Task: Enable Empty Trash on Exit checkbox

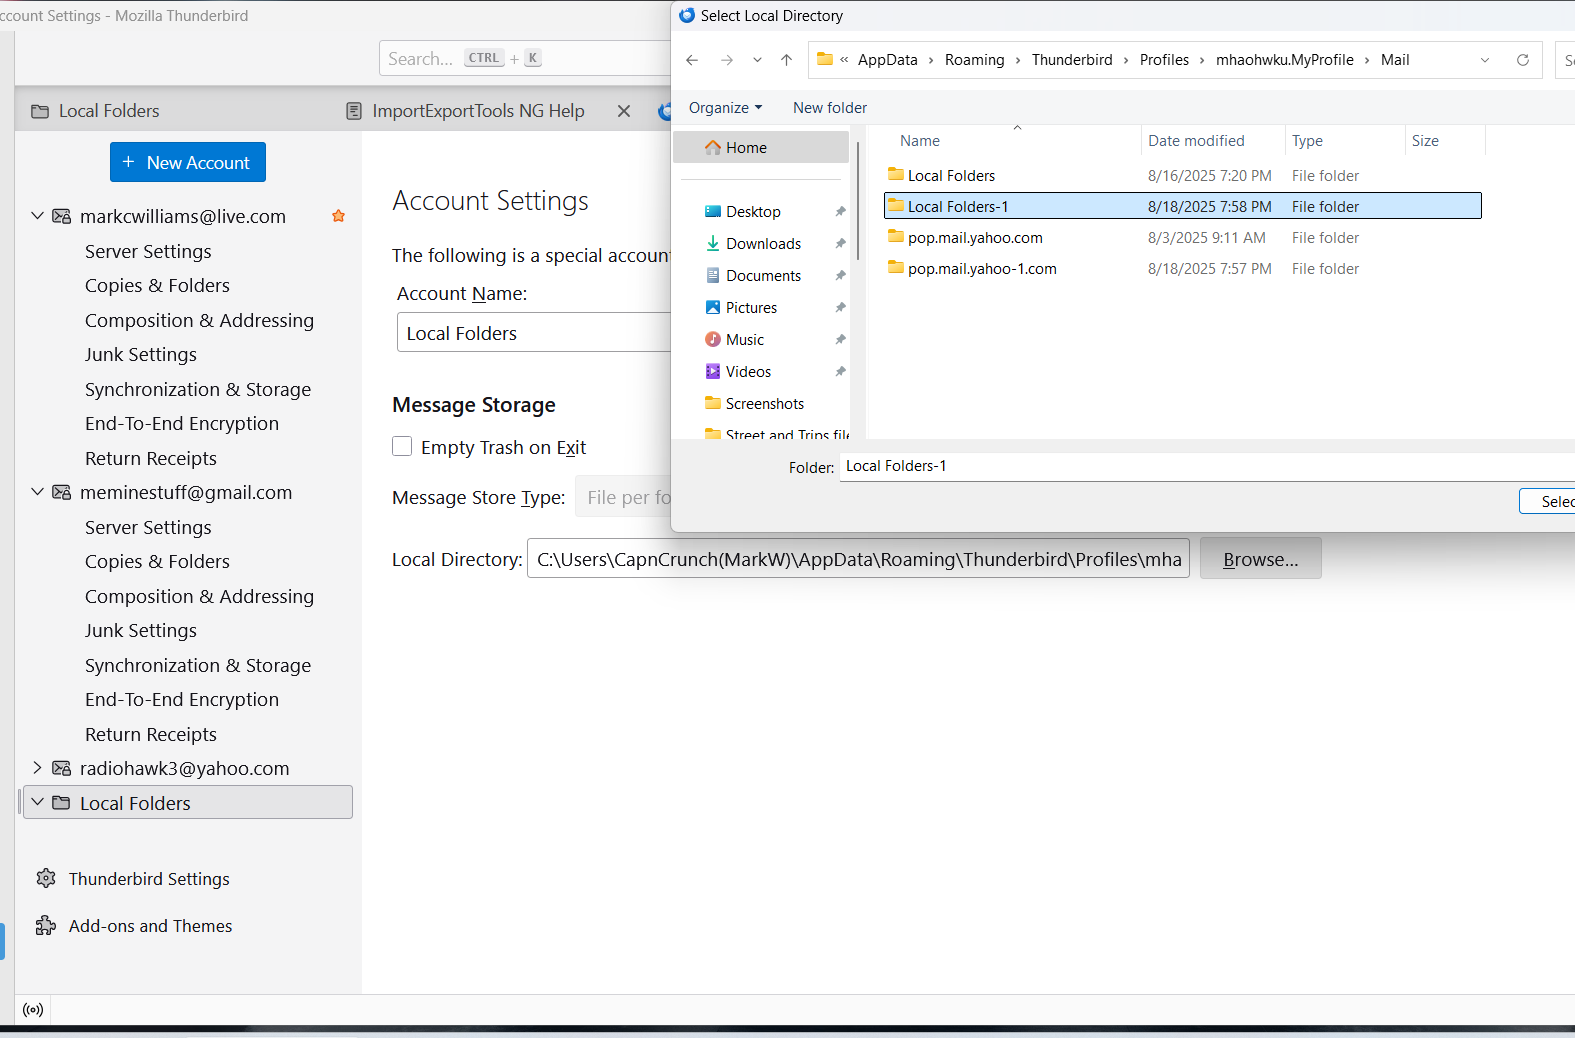Action: click(x=402, y=447)
